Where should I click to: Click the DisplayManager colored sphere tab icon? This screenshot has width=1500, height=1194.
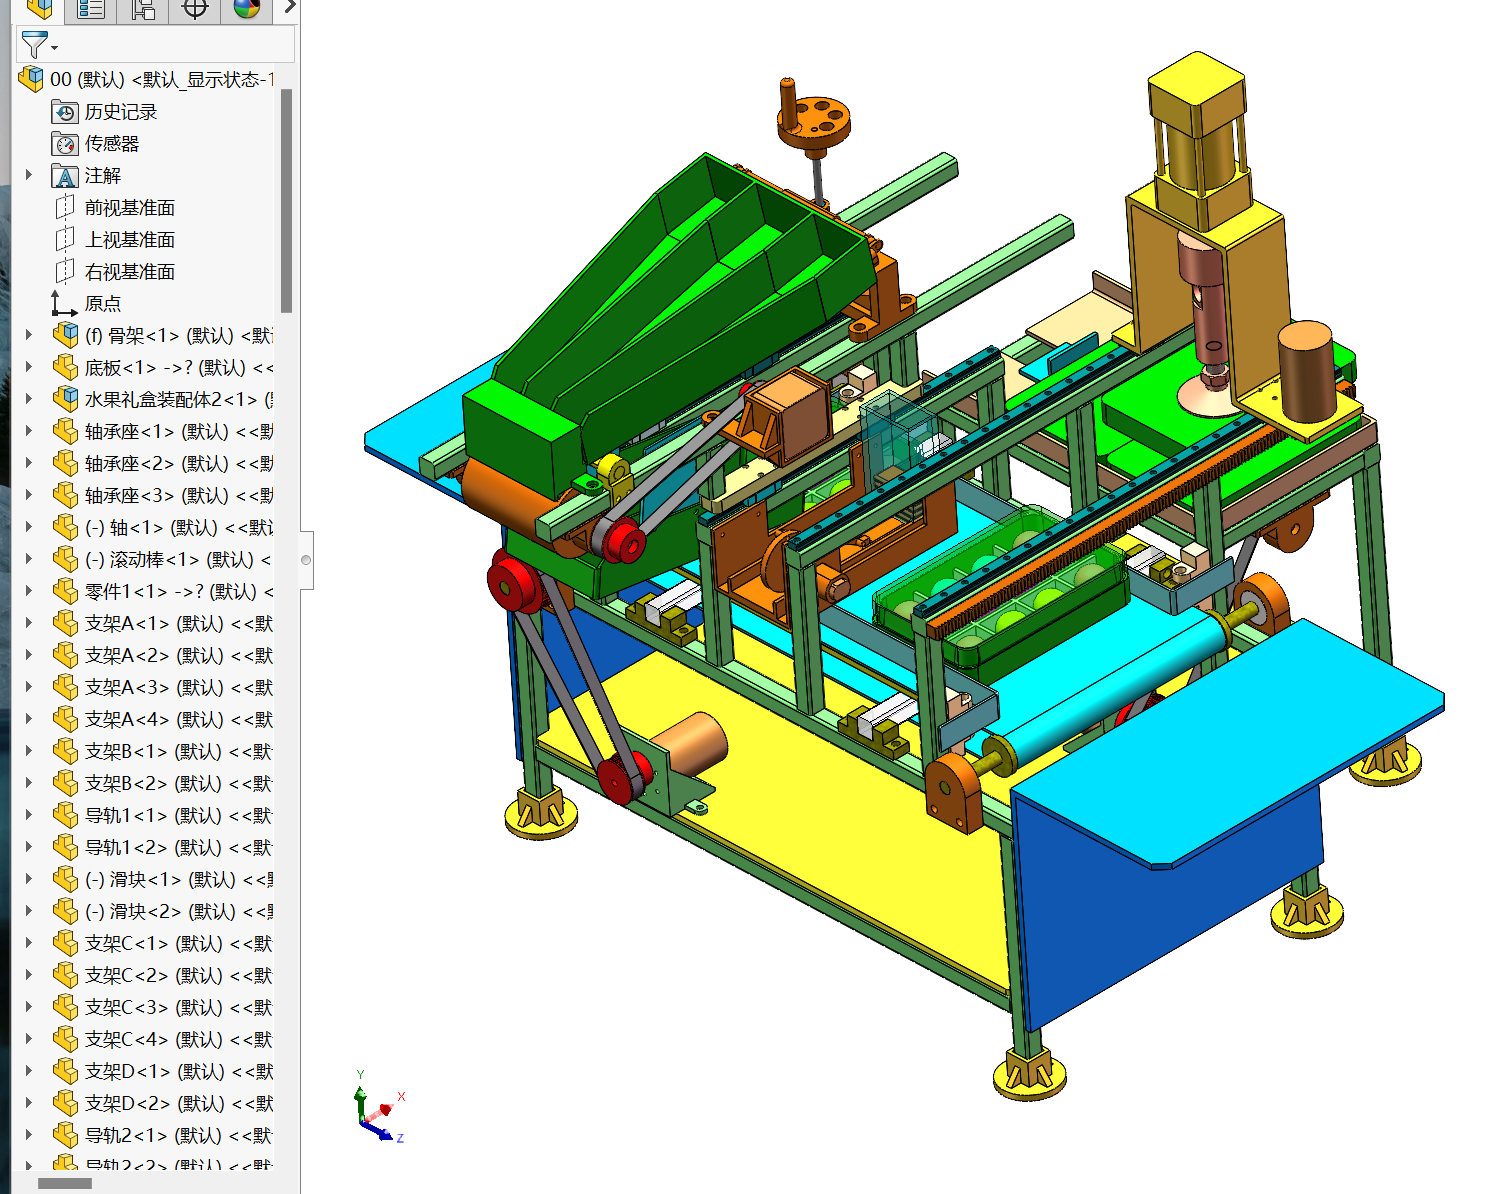point(246,8)
